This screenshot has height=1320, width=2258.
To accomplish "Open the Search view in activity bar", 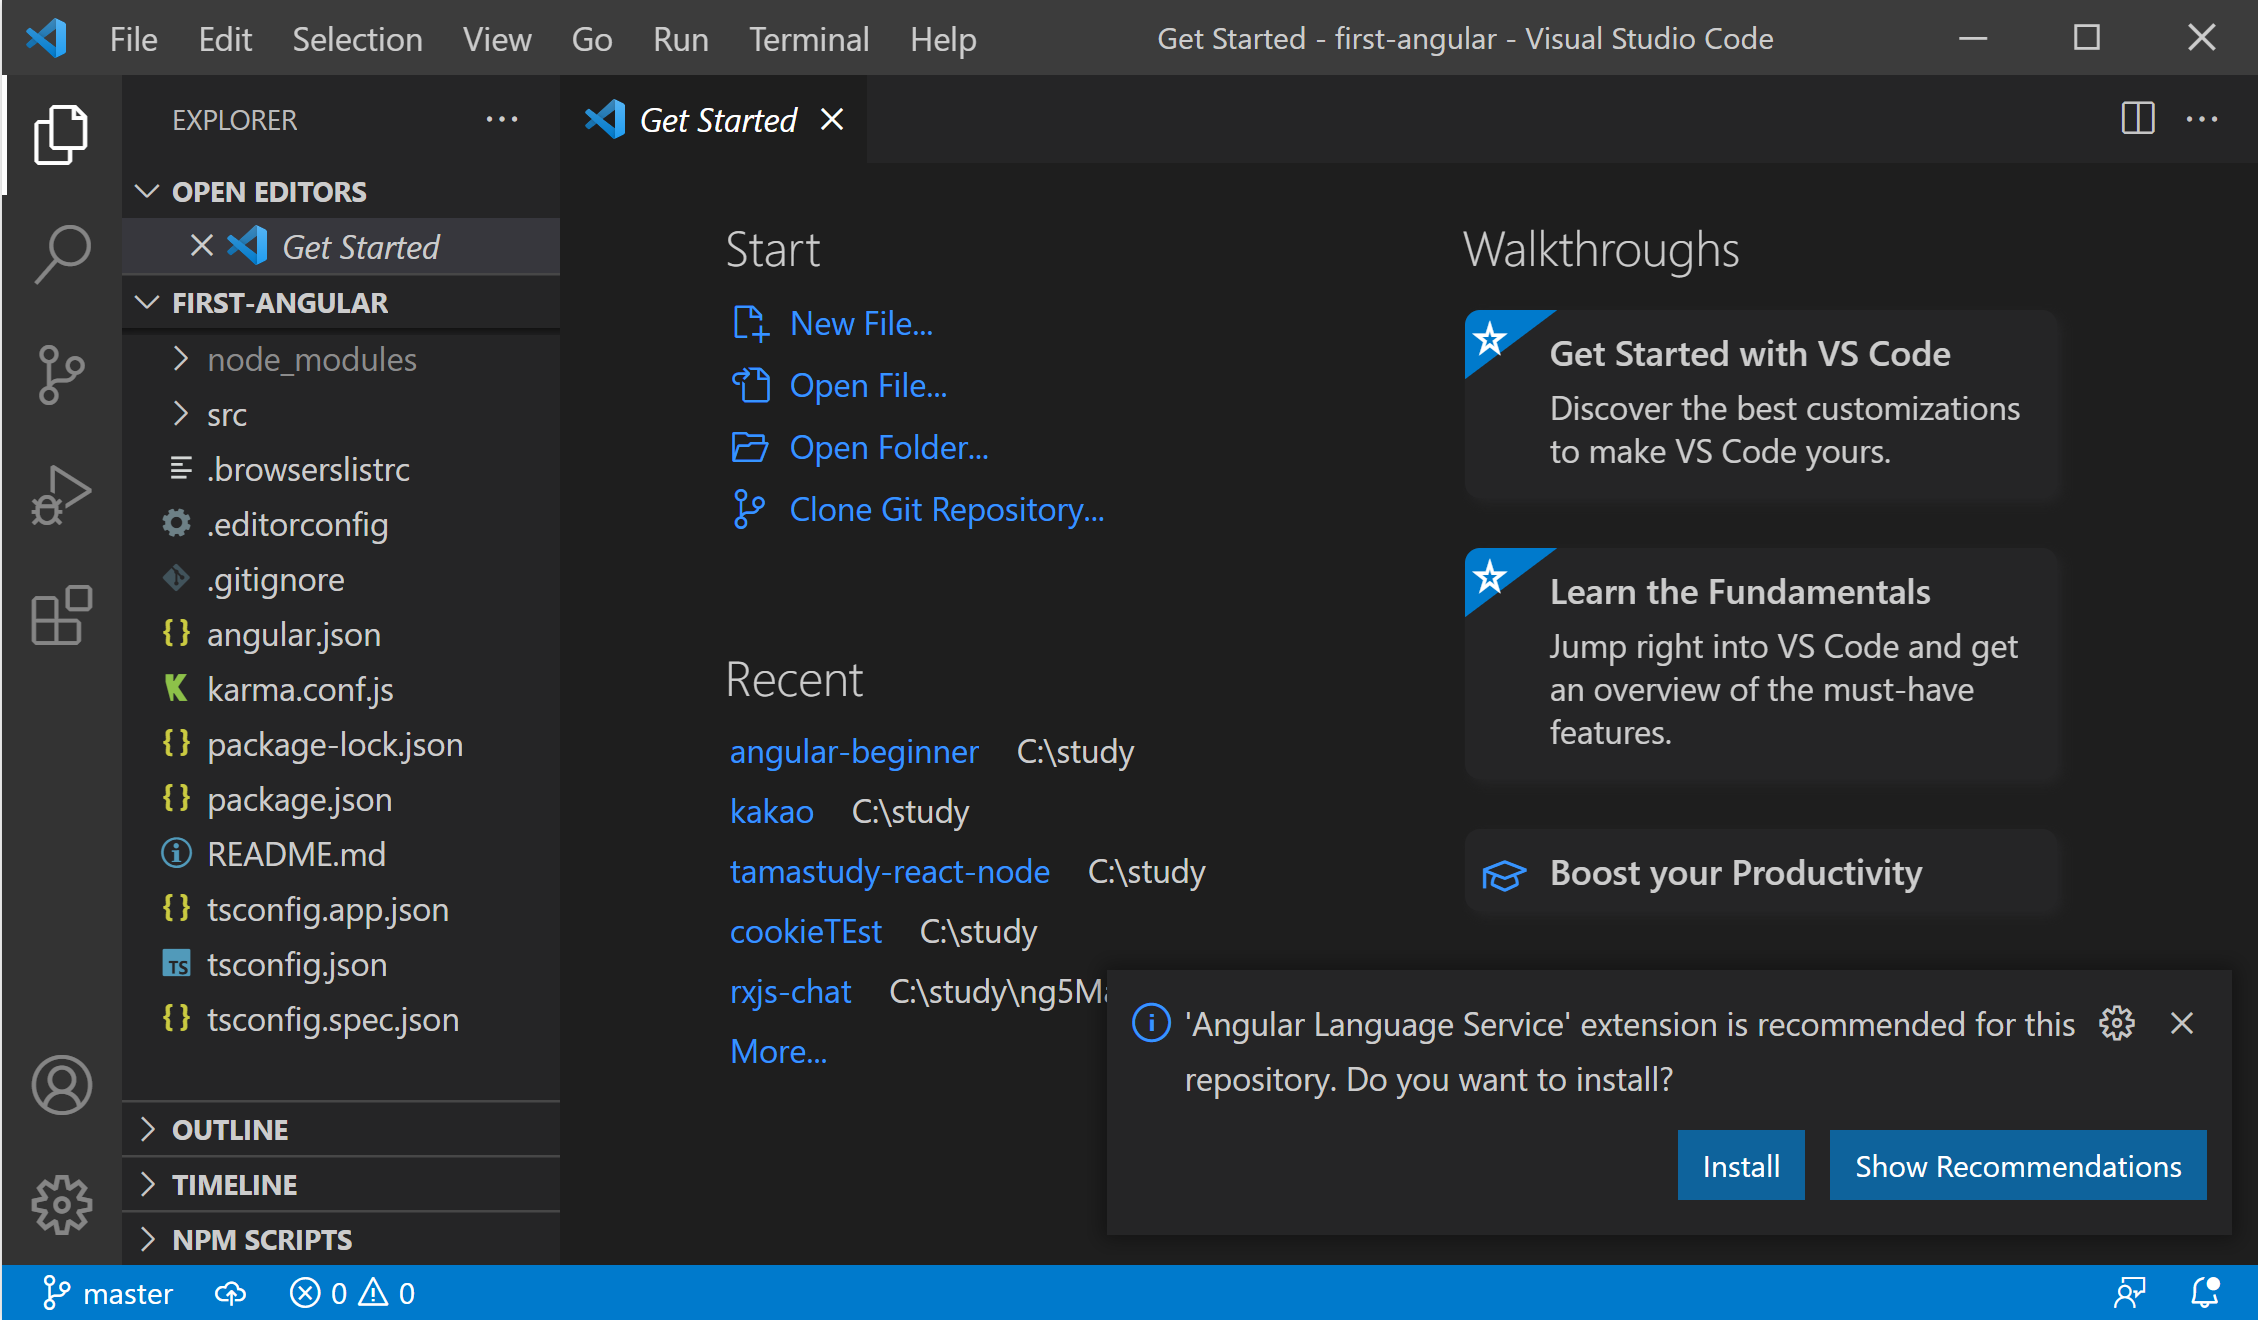I will tap(62, 253).
